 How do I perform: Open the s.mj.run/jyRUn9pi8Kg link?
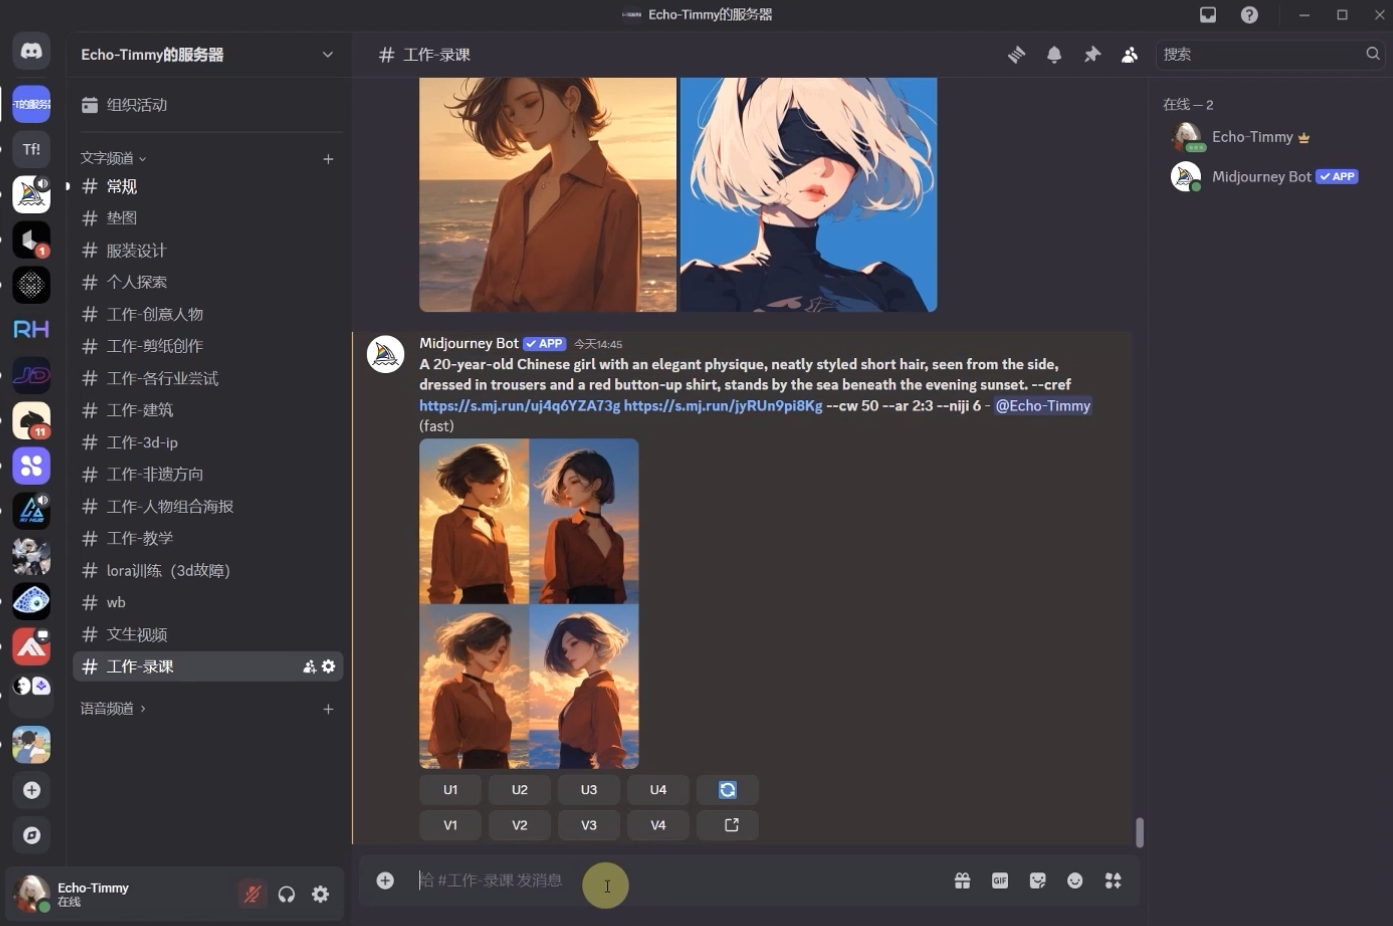pos(723,405)
